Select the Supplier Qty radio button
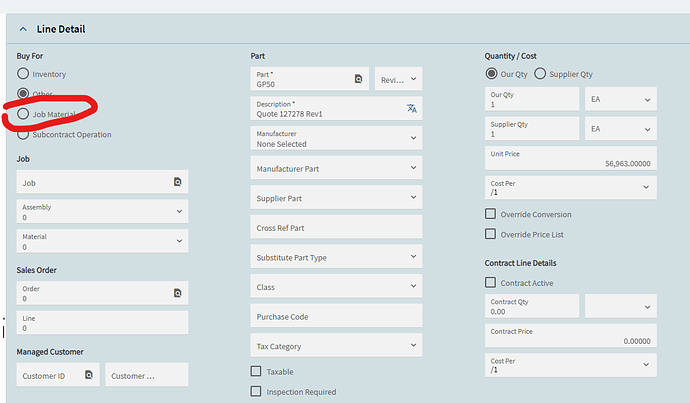 tap(541, 74)
